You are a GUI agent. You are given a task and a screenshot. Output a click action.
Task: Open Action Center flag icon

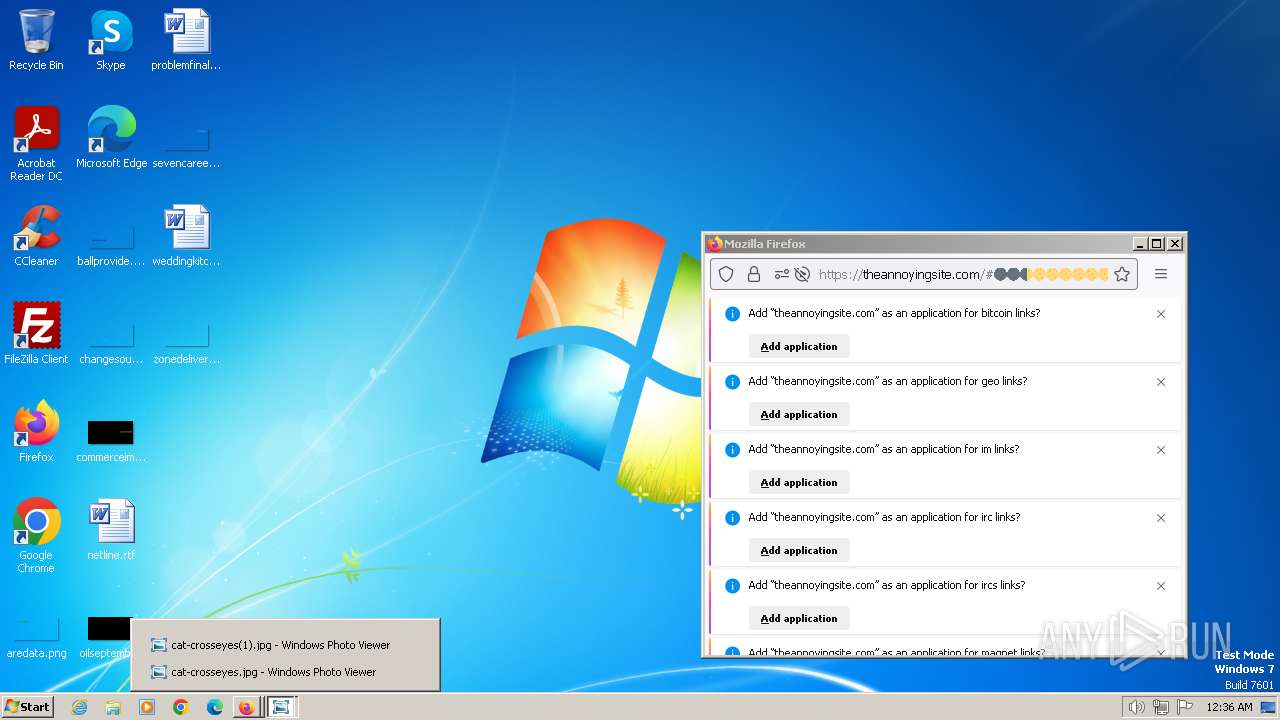(x=1186, y=707)
